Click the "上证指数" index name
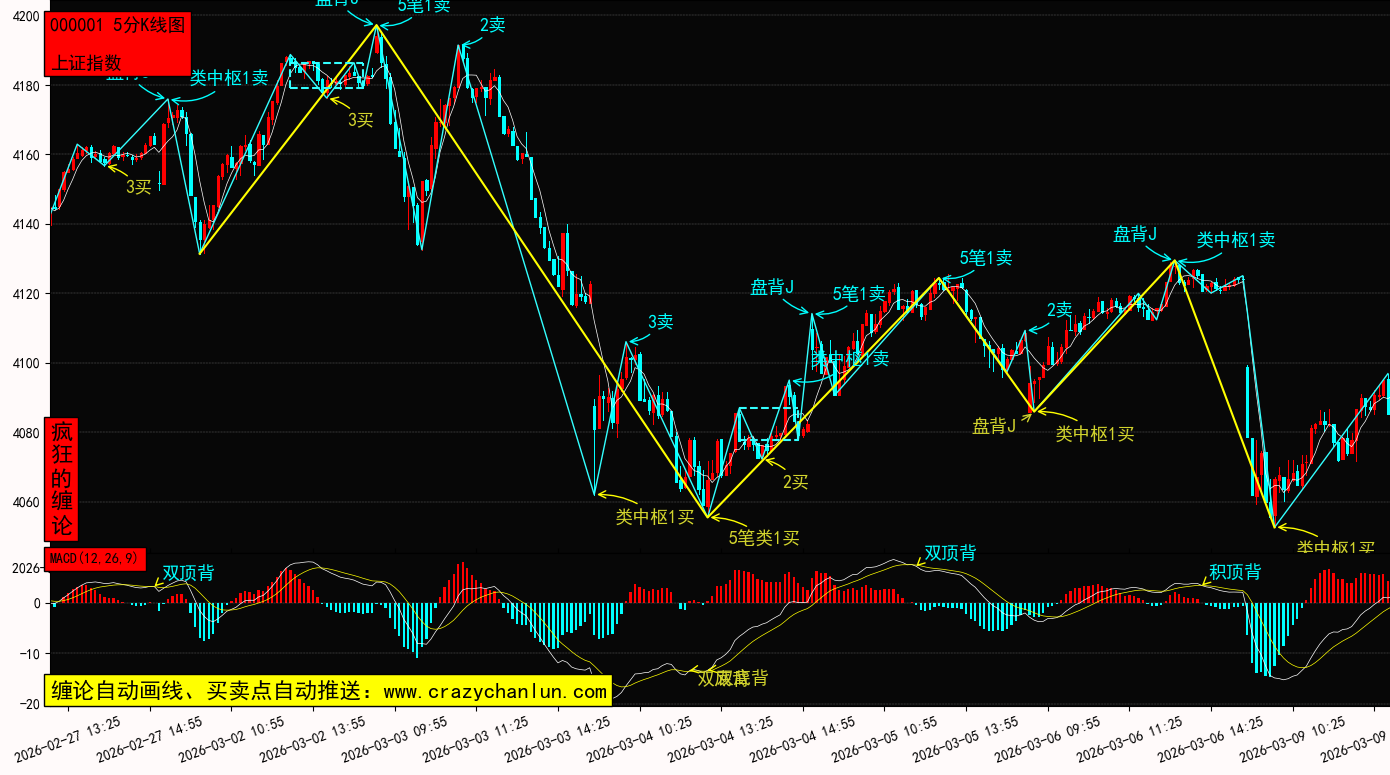Viewport: 1390px width, 775px height. (86, 62)
